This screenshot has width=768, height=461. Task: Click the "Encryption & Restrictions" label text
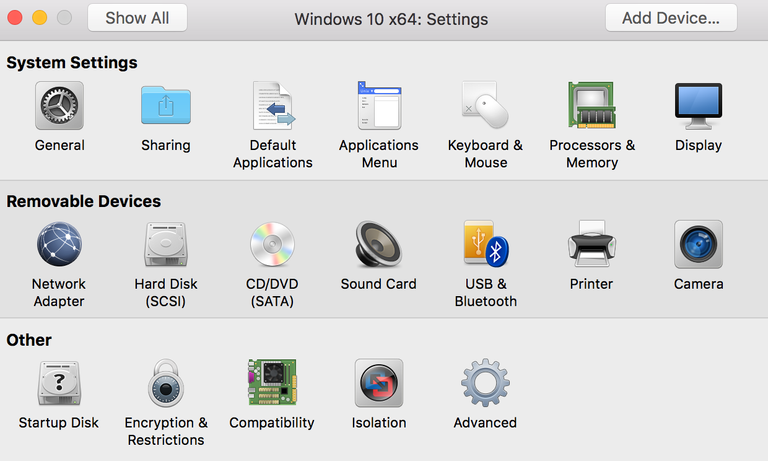pyautogui.click(x=166, y=431)
